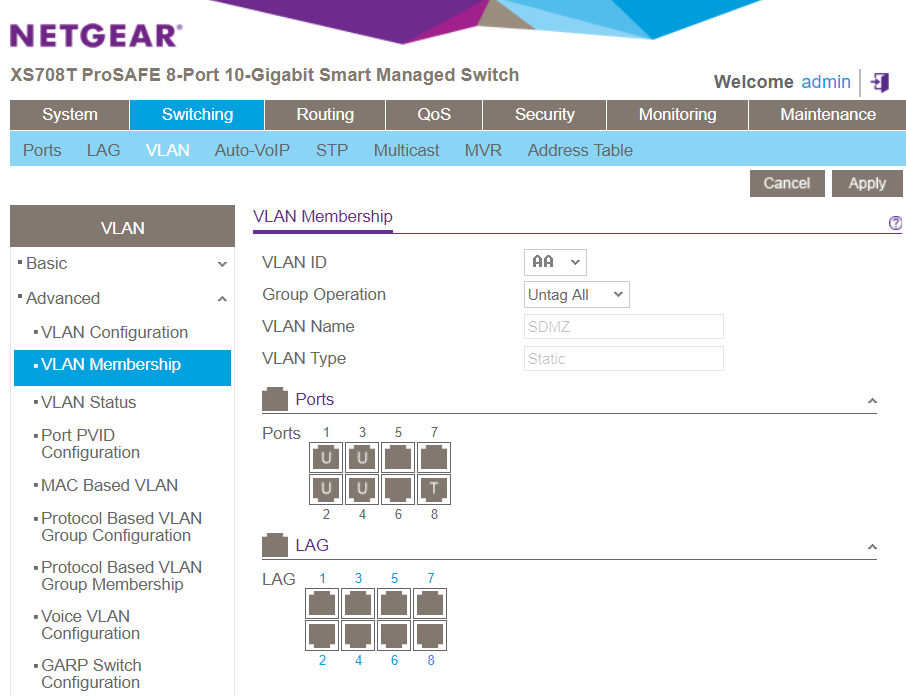This screenshot has width=906, height=696.
Task: Open the VLAN ID dropdown
Action: [x=555, y=262]
